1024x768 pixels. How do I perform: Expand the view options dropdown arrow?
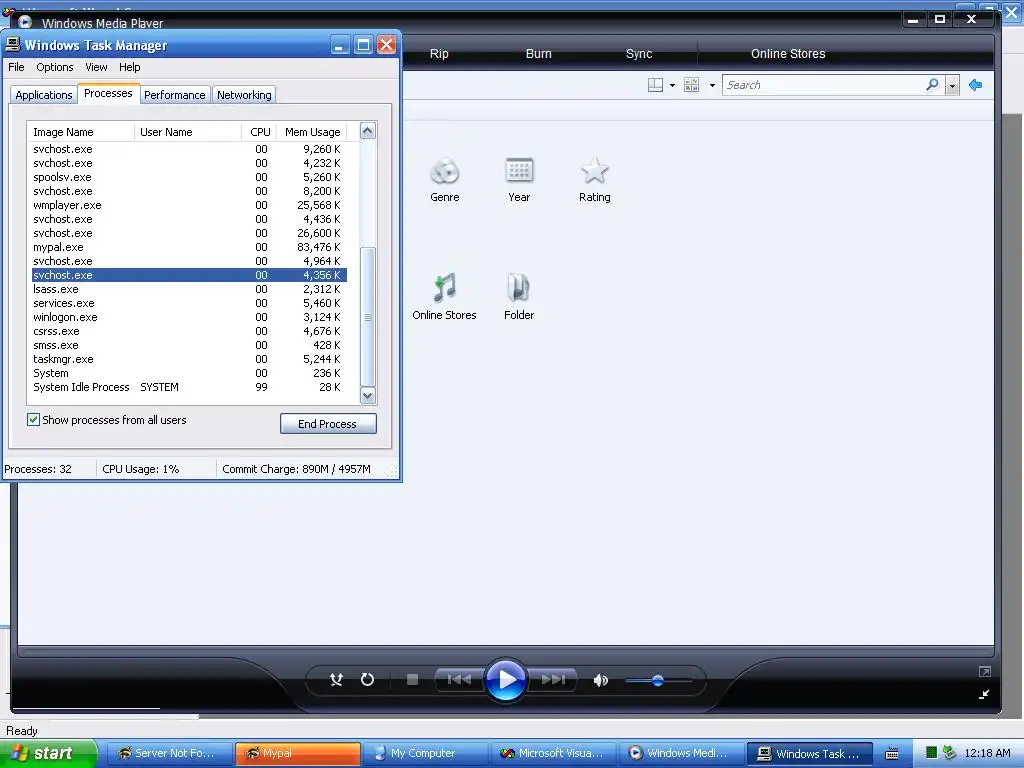[x=712, y=86]
